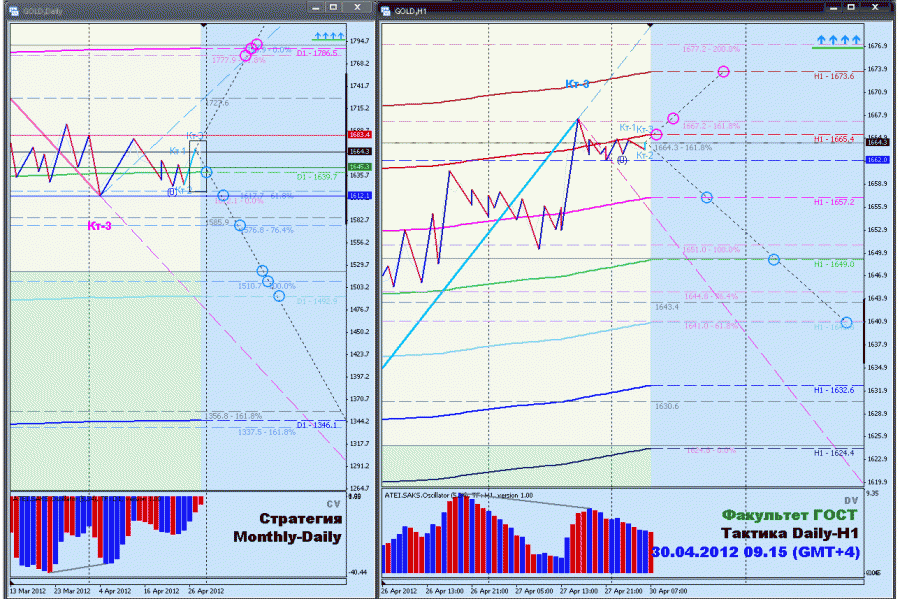Close the GOLD,Daily chart window

(x=358, y=7)
